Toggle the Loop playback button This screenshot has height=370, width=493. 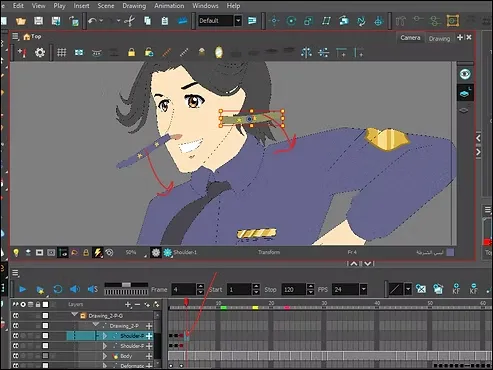point(58,289)
